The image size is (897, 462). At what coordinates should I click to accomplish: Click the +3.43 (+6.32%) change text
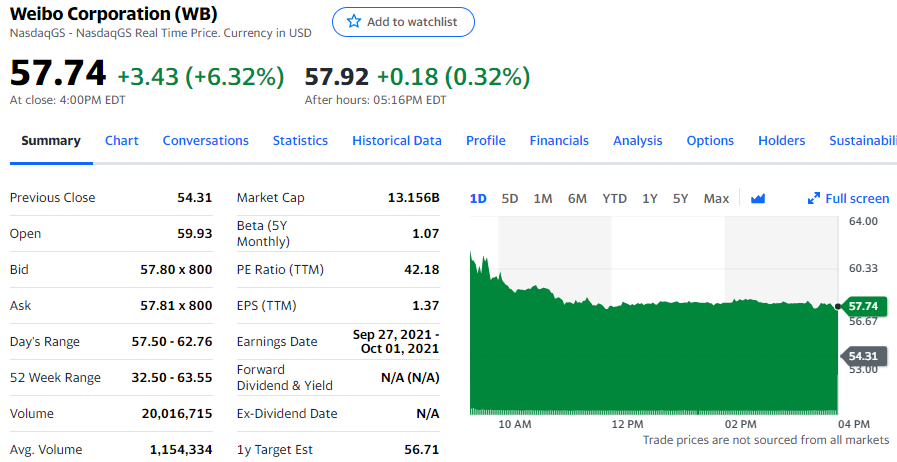pos(200,77)
